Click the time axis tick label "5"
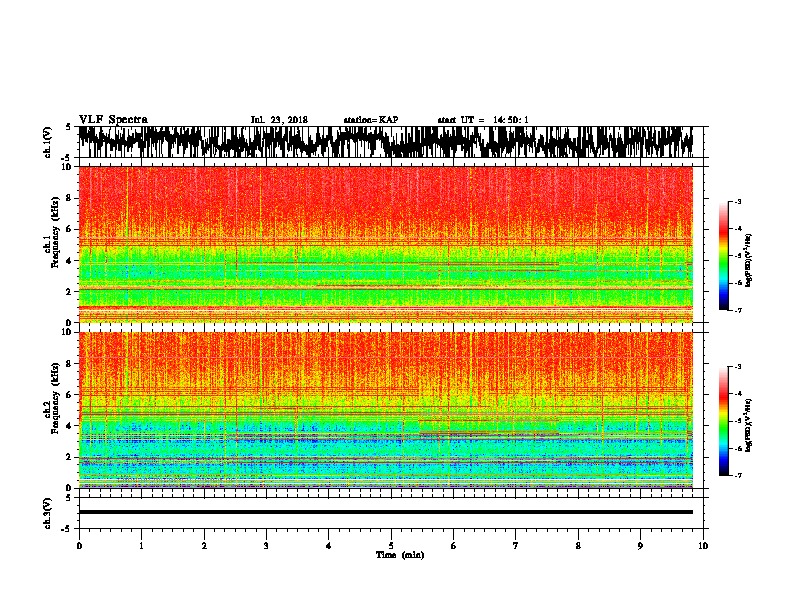This screenshot has width=792, height=612. [391, 546]
